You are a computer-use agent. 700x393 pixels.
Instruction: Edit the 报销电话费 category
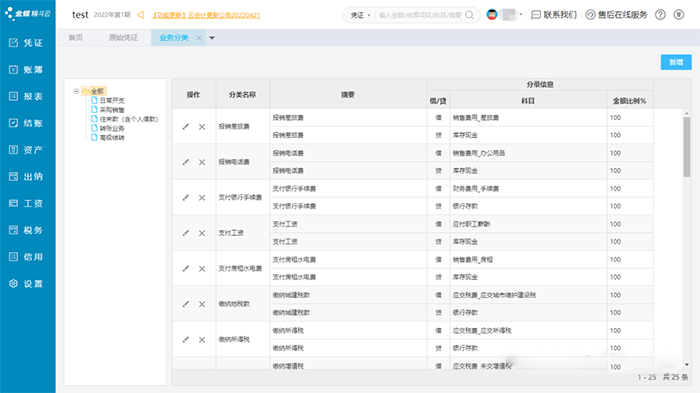click(x=186, y=162)
